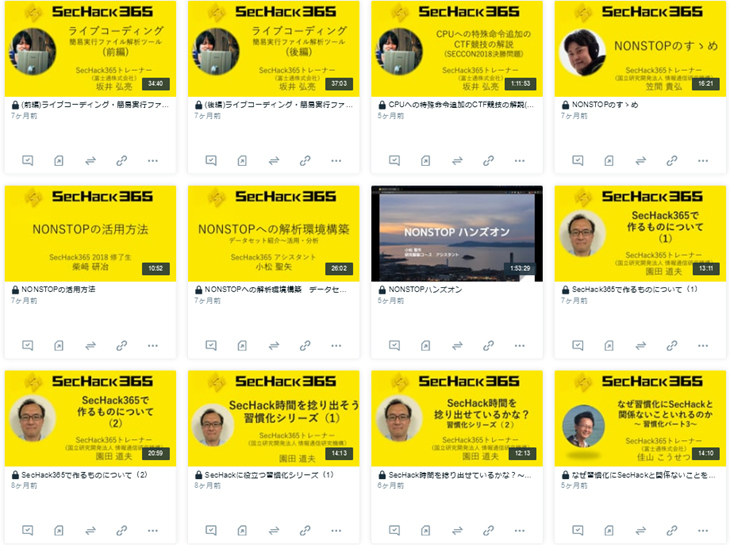
Task: Play the NONSTOP ハンズオン sunset thumbnail video
Action: point(457,234)
